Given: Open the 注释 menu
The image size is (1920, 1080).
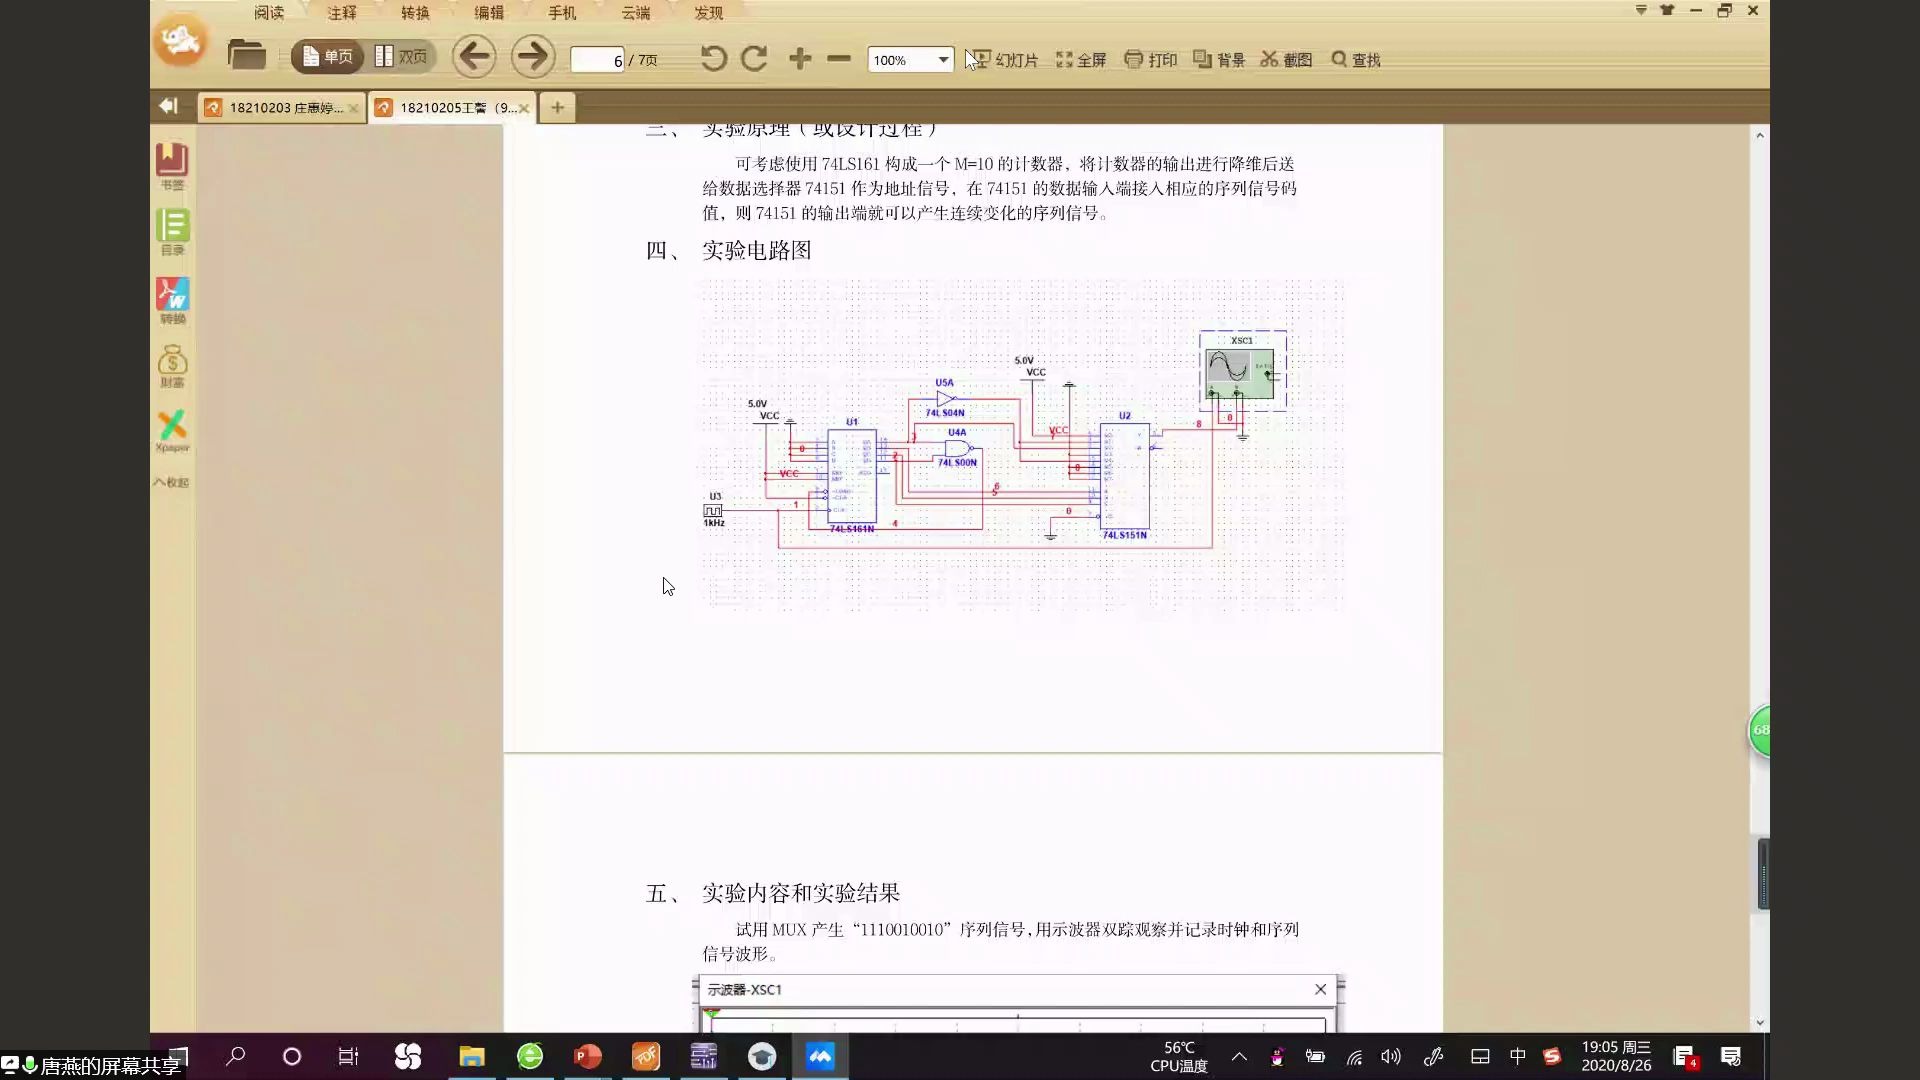Looking at the screenshot, I should click(x=342, y=13).
